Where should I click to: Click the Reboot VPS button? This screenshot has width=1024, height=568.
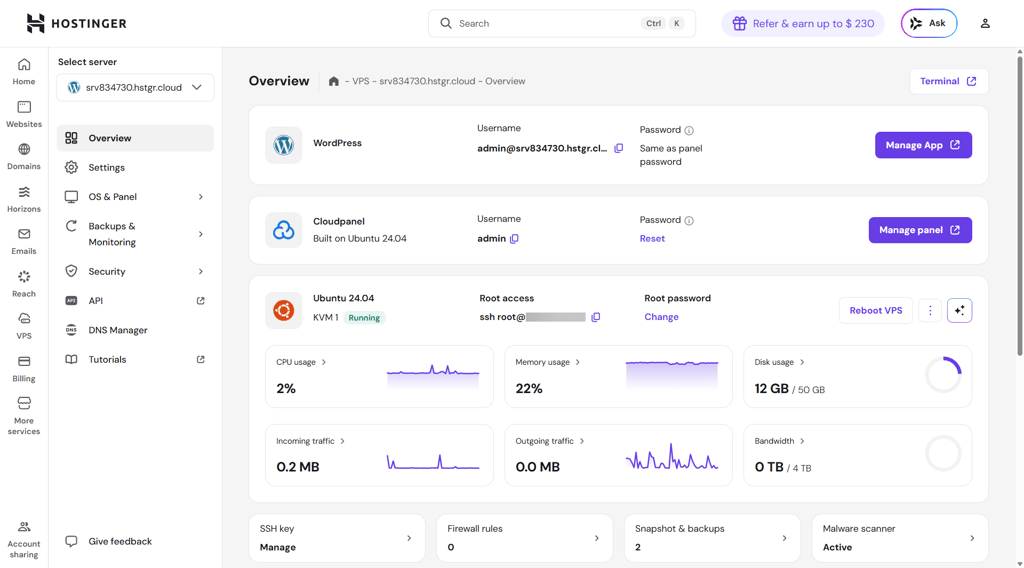click(x=875, y=311)
